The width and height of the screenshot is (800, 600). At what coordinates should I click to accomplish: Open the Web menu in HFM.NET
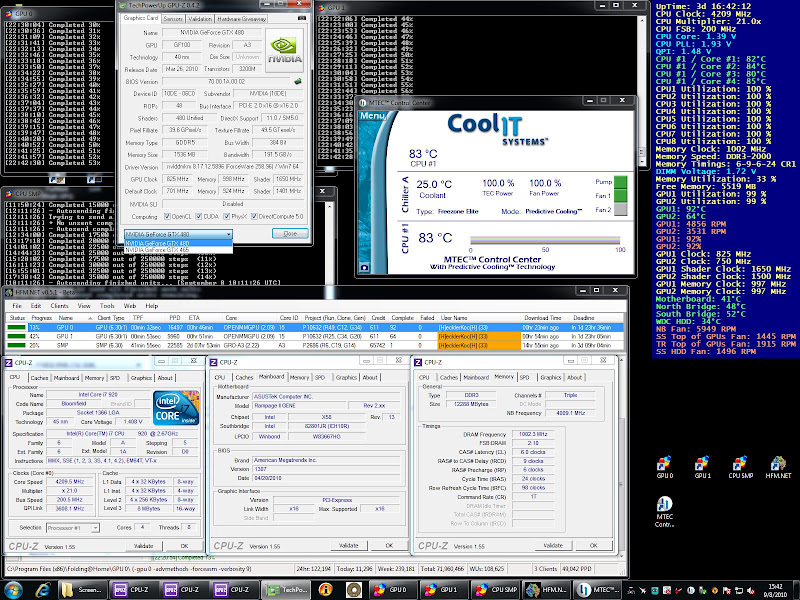coord(130,306)
